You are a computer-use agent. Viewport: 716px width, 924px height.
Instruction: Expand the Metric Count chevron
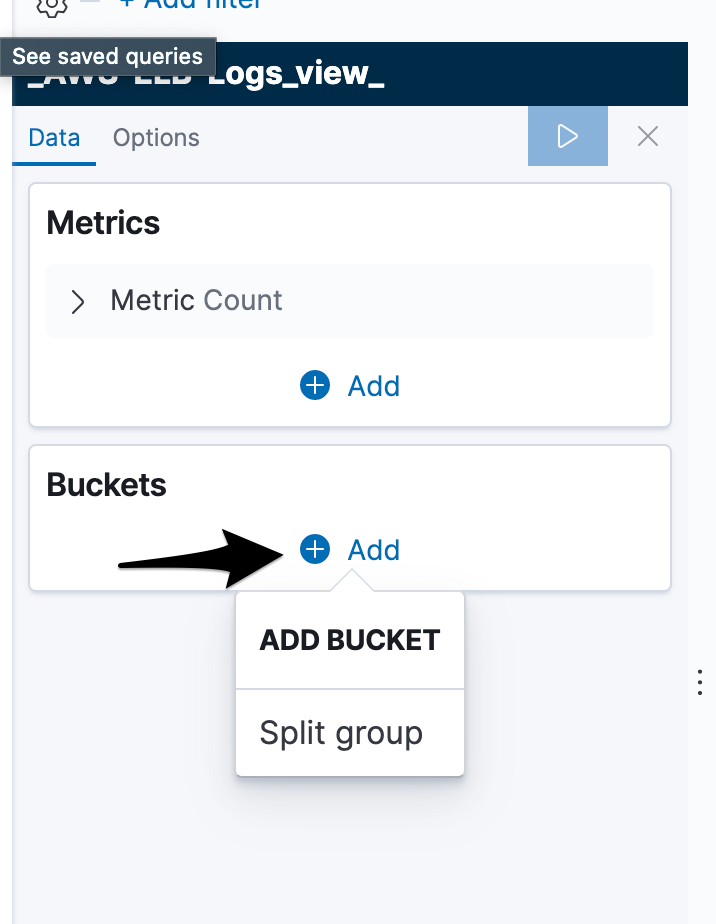coord(77,302)
